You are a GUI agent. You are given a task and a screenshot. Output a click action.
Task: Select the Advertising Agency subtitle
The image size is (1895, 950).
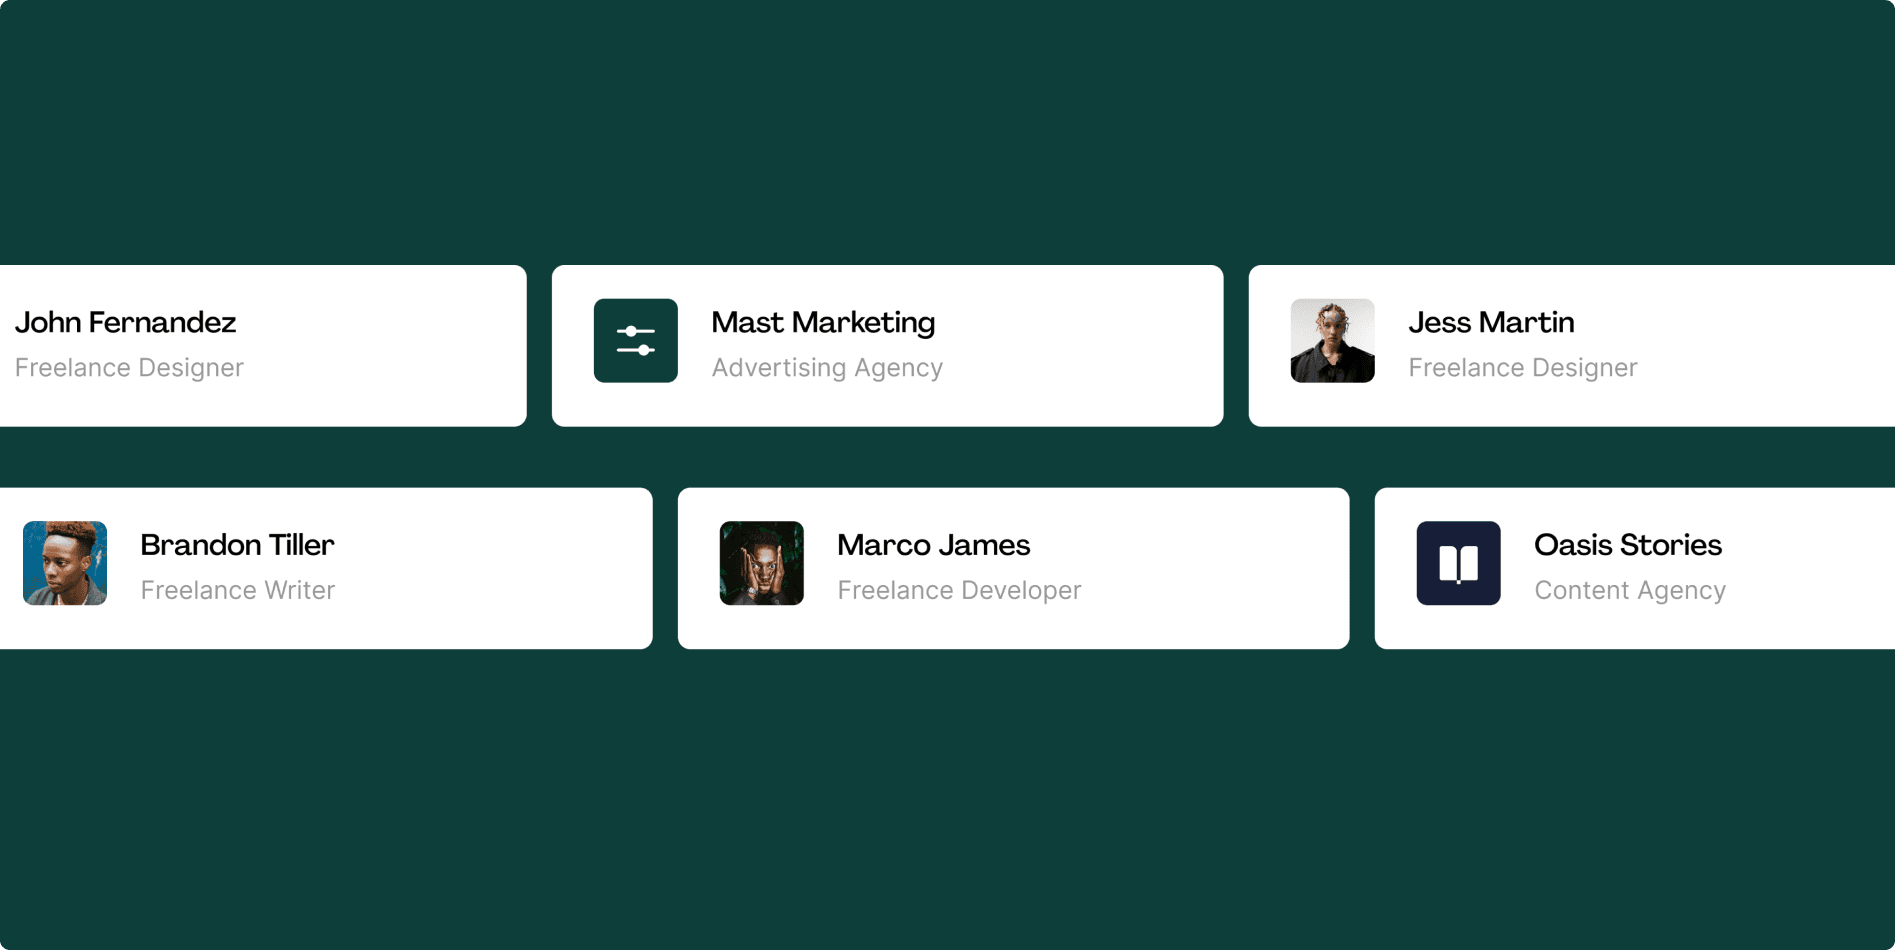827,368
